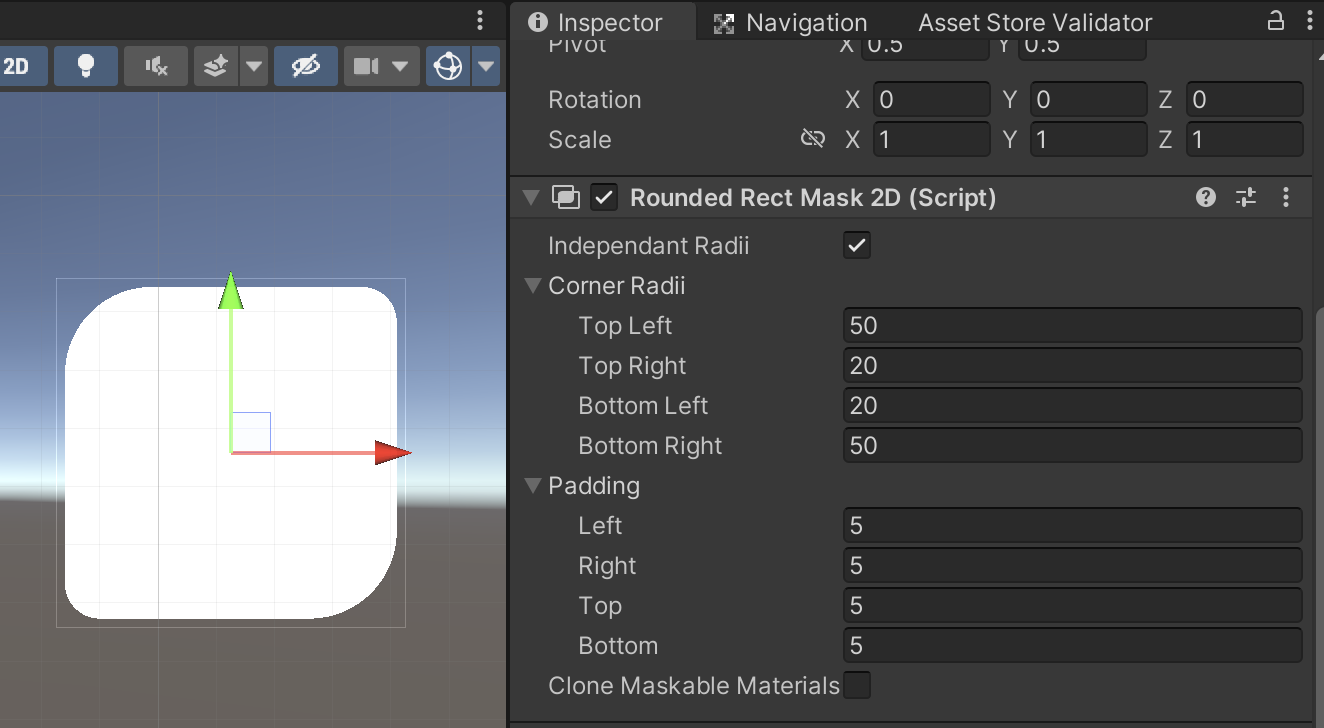Viewport: 1324px width, 728px height.
Task: Click the Clone Maskable Materials label
Action: [x=694, y=686]
